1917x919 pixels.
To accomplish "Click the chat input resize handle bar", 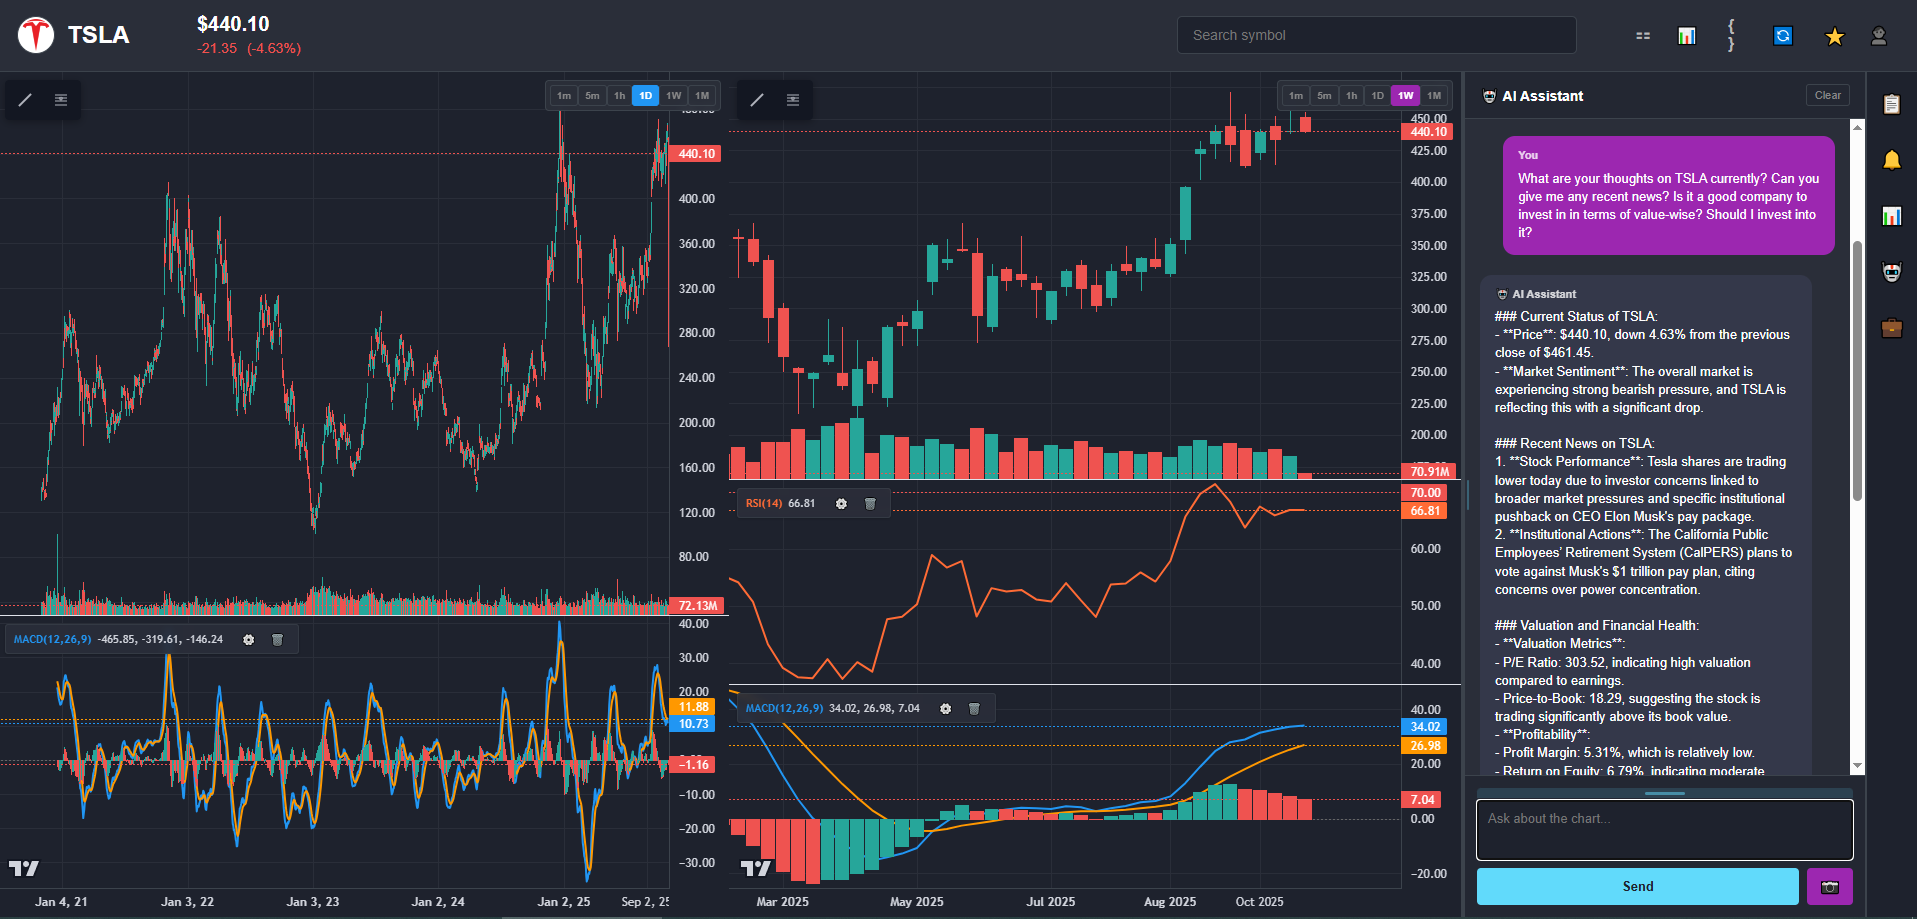I will coord(1665,793).
